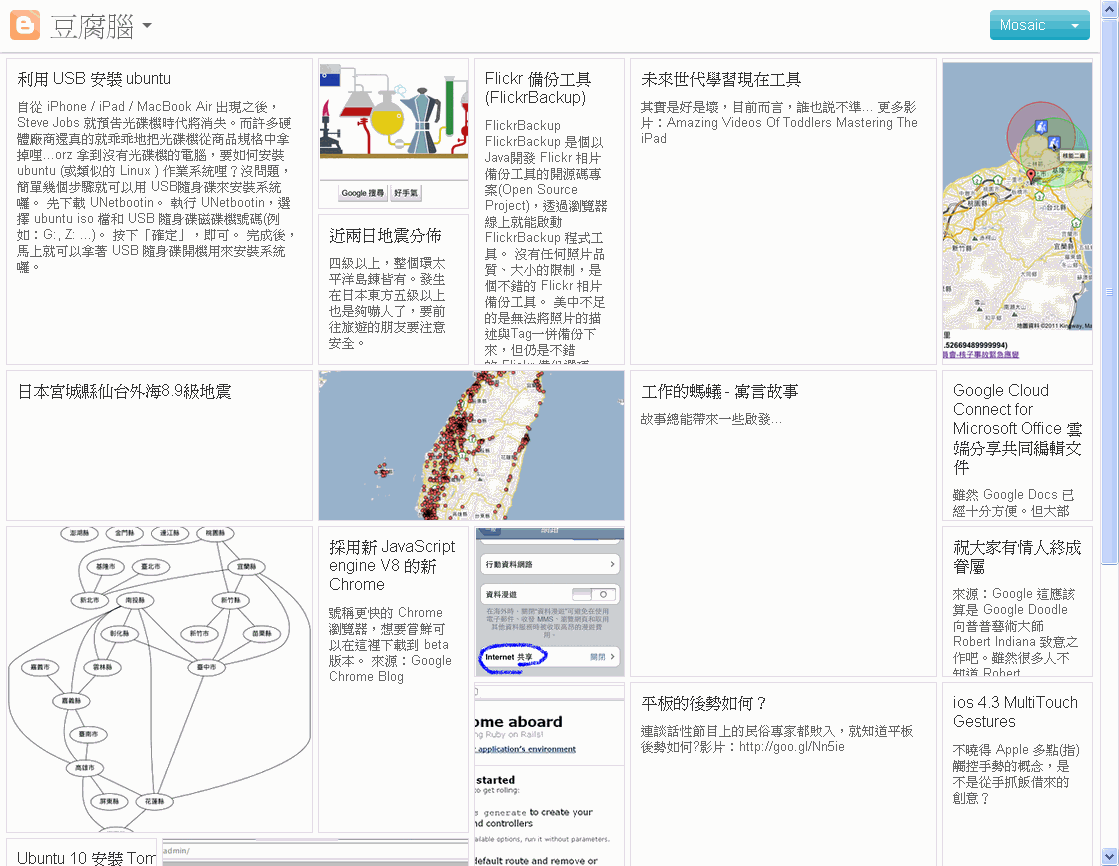Click the scrollbar up arrow
This screenshot has height=866, width=1119.
(x=1109, y=9)
